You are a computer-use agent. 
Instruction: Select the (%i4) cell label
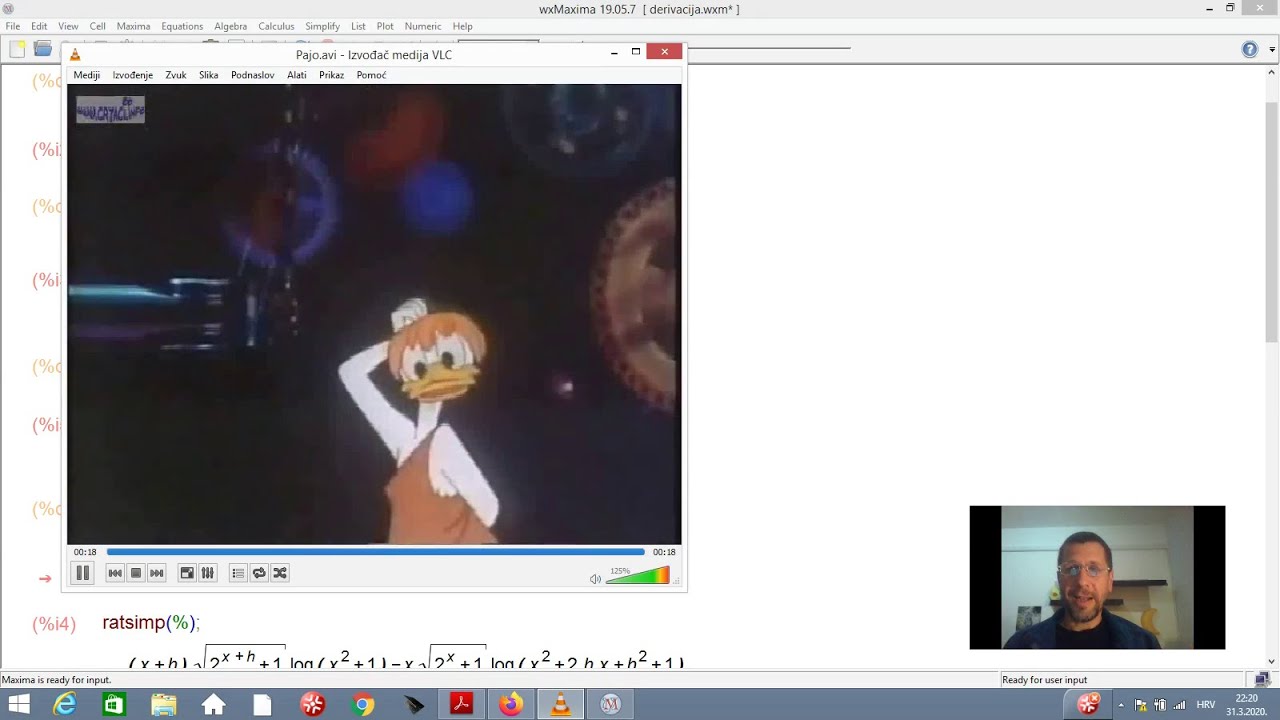tap(54, 624)
